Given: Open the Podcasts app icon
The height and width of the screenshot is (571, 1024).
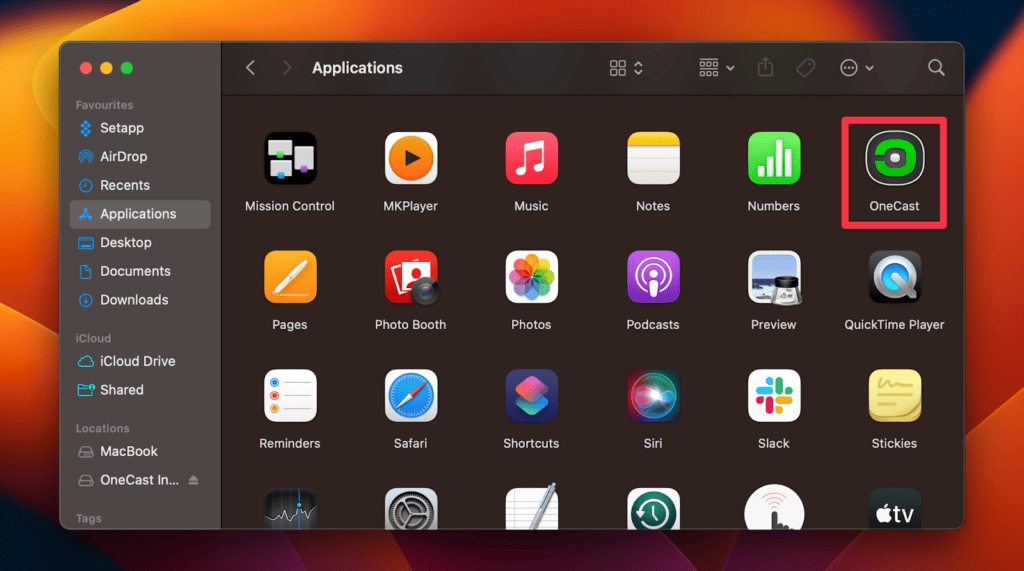Looking at the screenshot, I should coord(653,277).
